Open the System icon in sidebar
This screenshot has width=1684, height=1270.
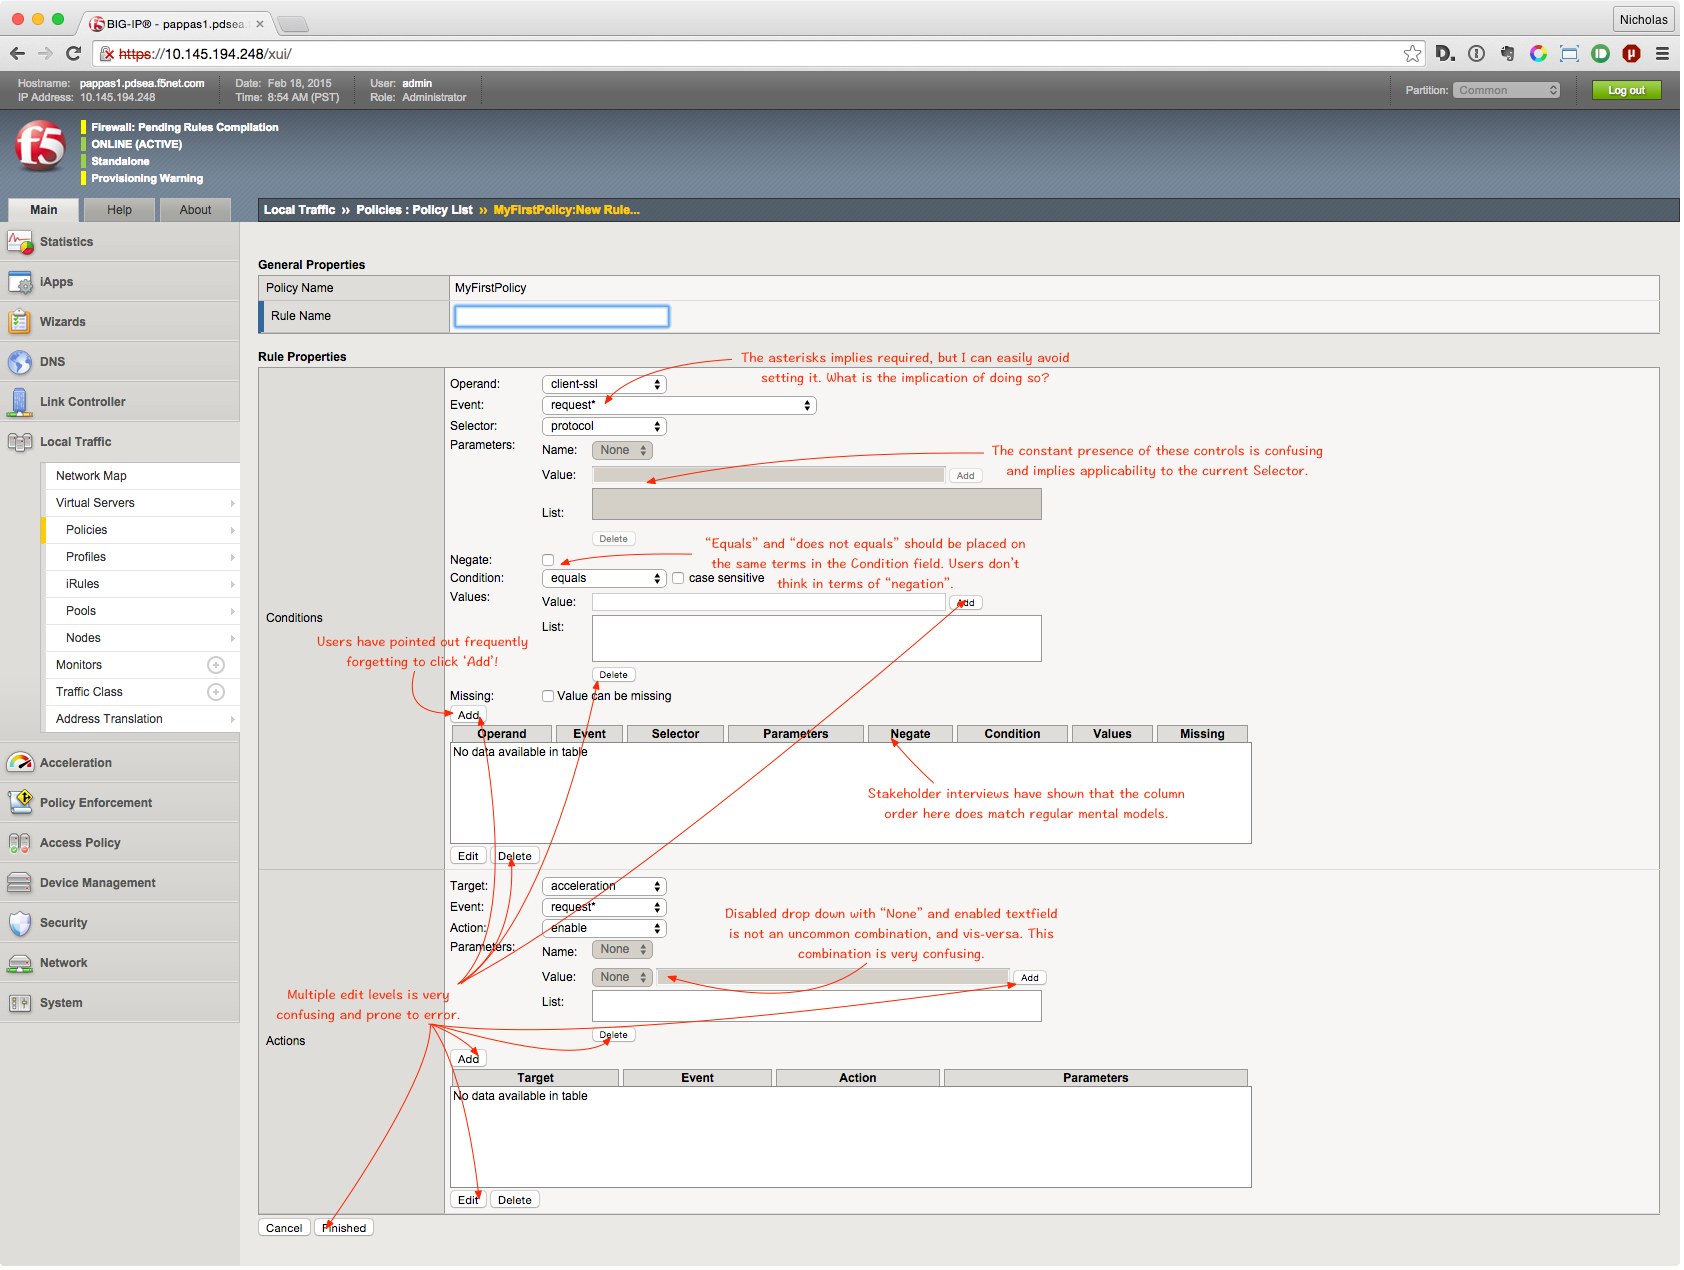(20, 1003)
